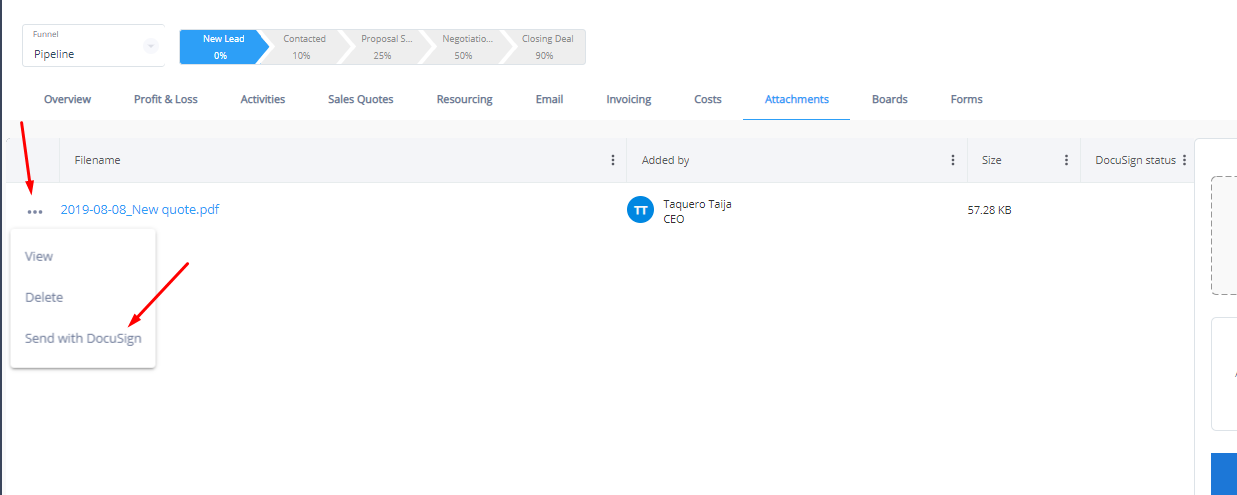This screenshot has height=495, width=1237.
Task: Open the 2019-08-08_New quote.pdf file link
Action: tap(140, 210)
